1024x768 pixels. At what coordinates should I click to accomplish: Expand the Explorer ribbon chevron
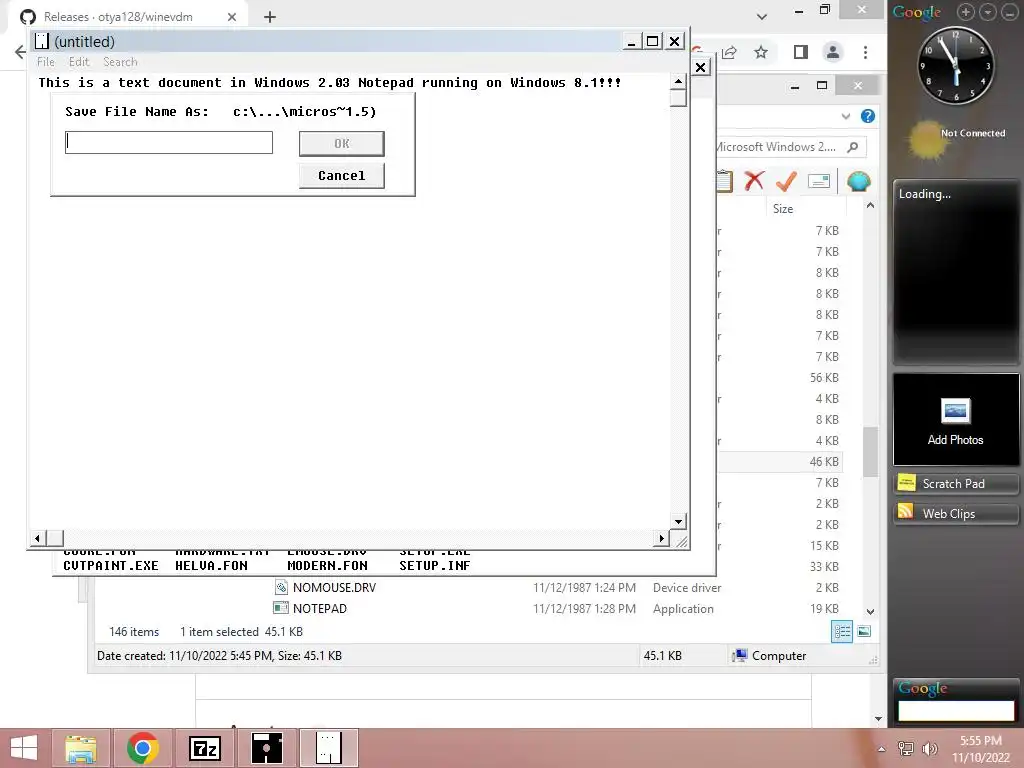click(x=846, y=116)
